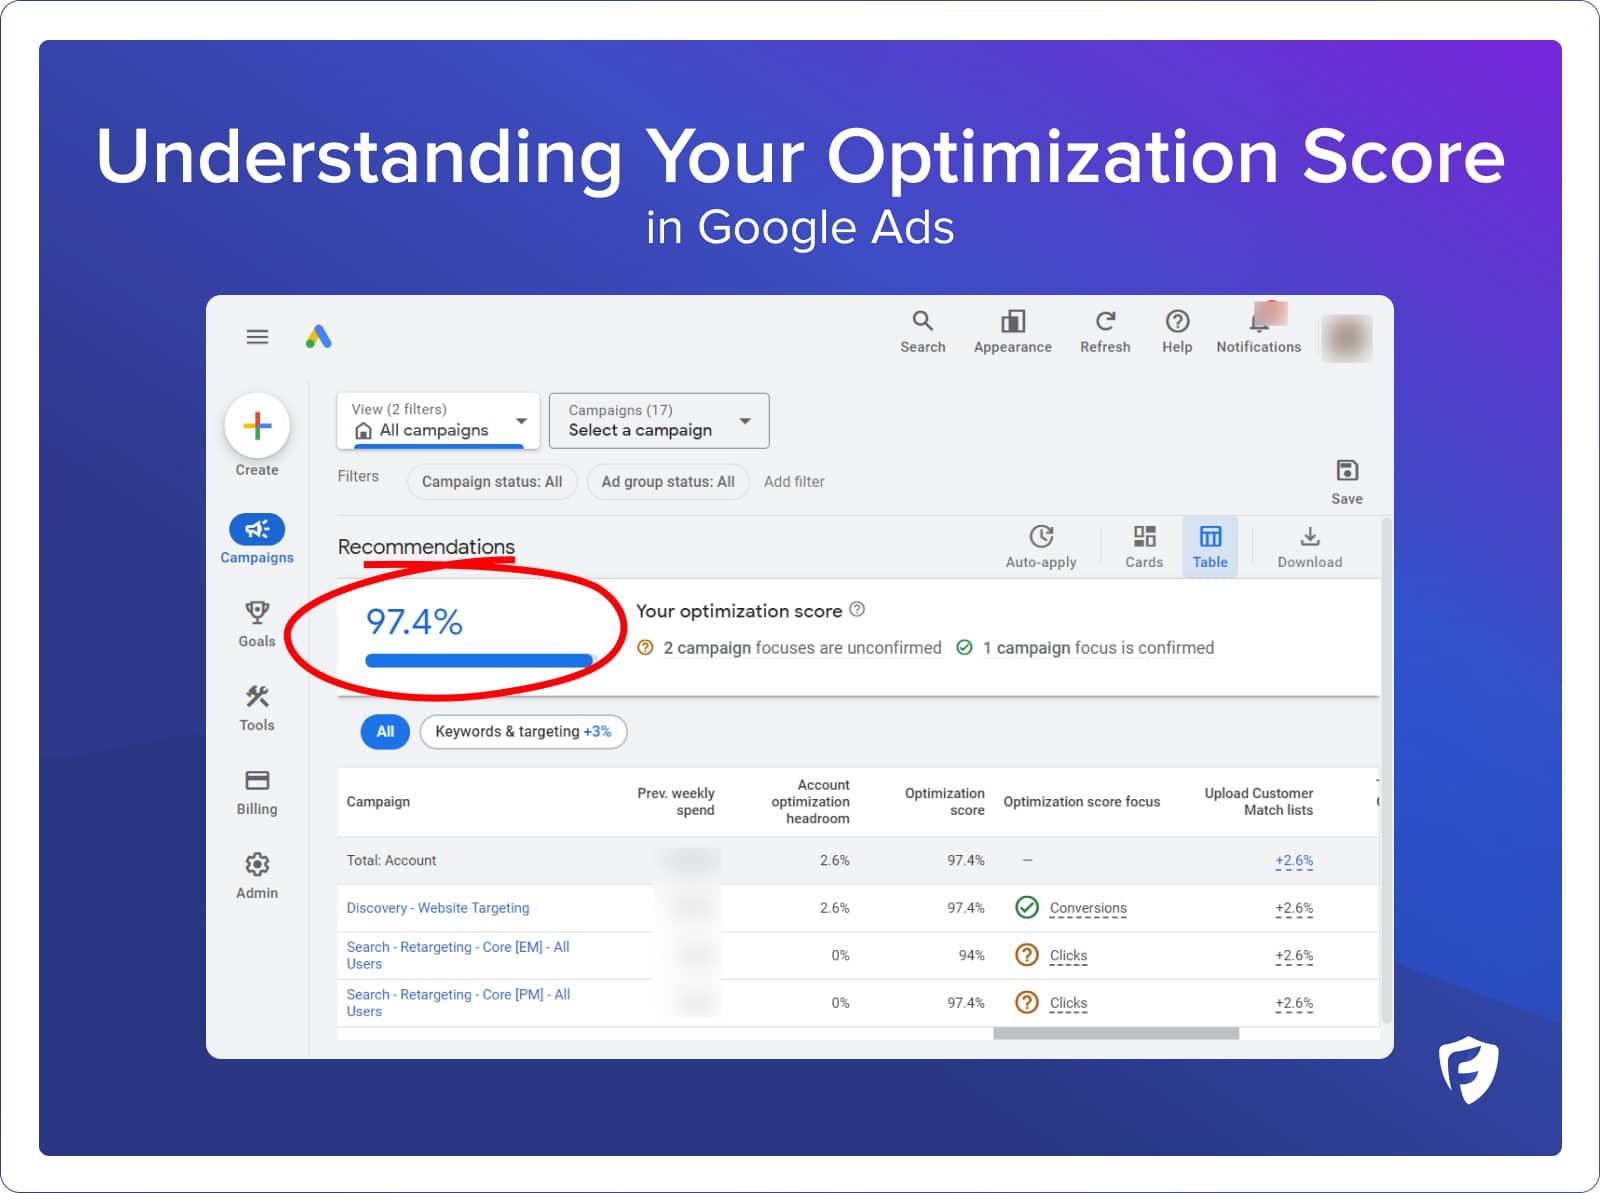Click the 94% score cell
The image size is (1600, 1193).
coord(971,955)
